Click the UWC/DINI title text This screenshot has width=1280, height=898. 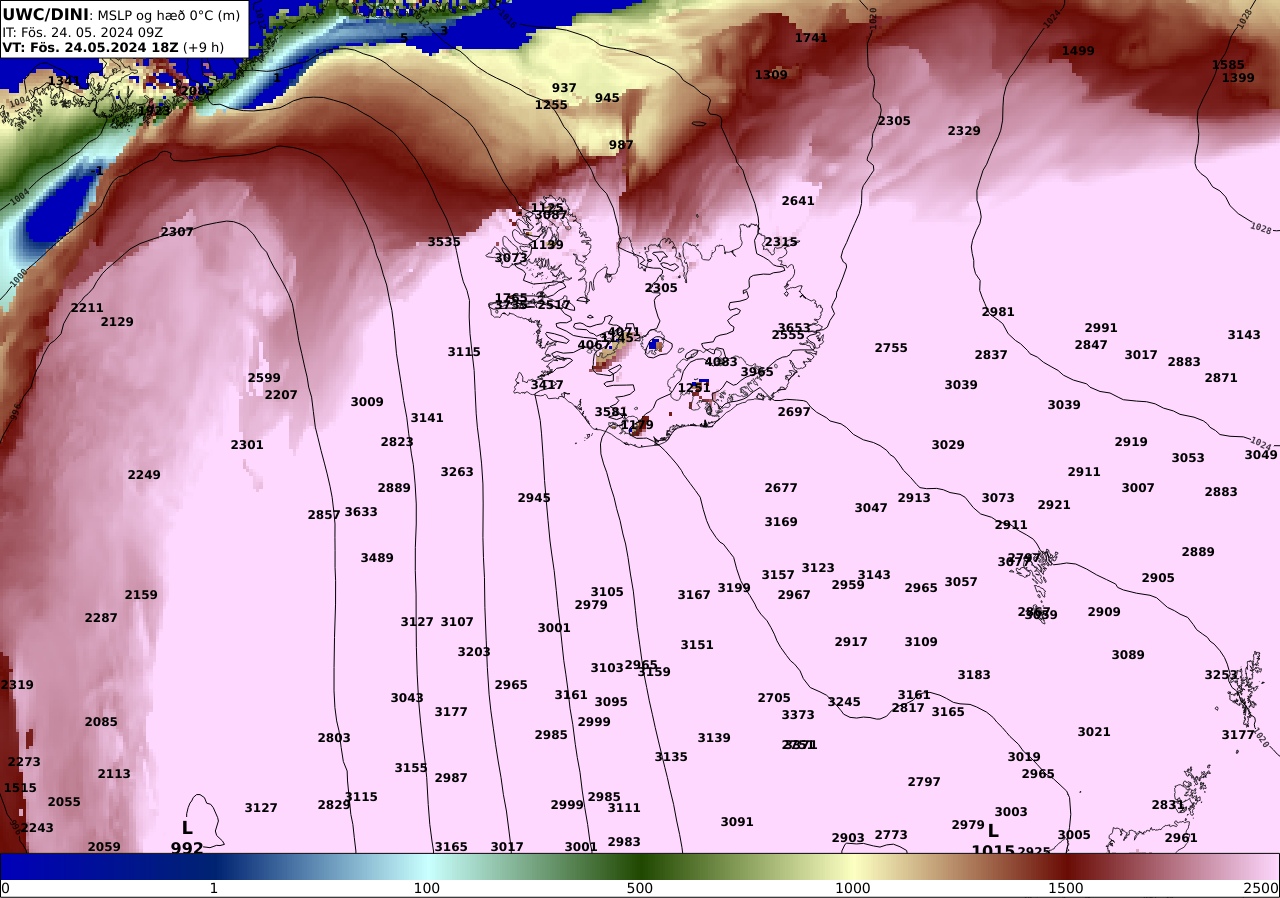(46, 14)
